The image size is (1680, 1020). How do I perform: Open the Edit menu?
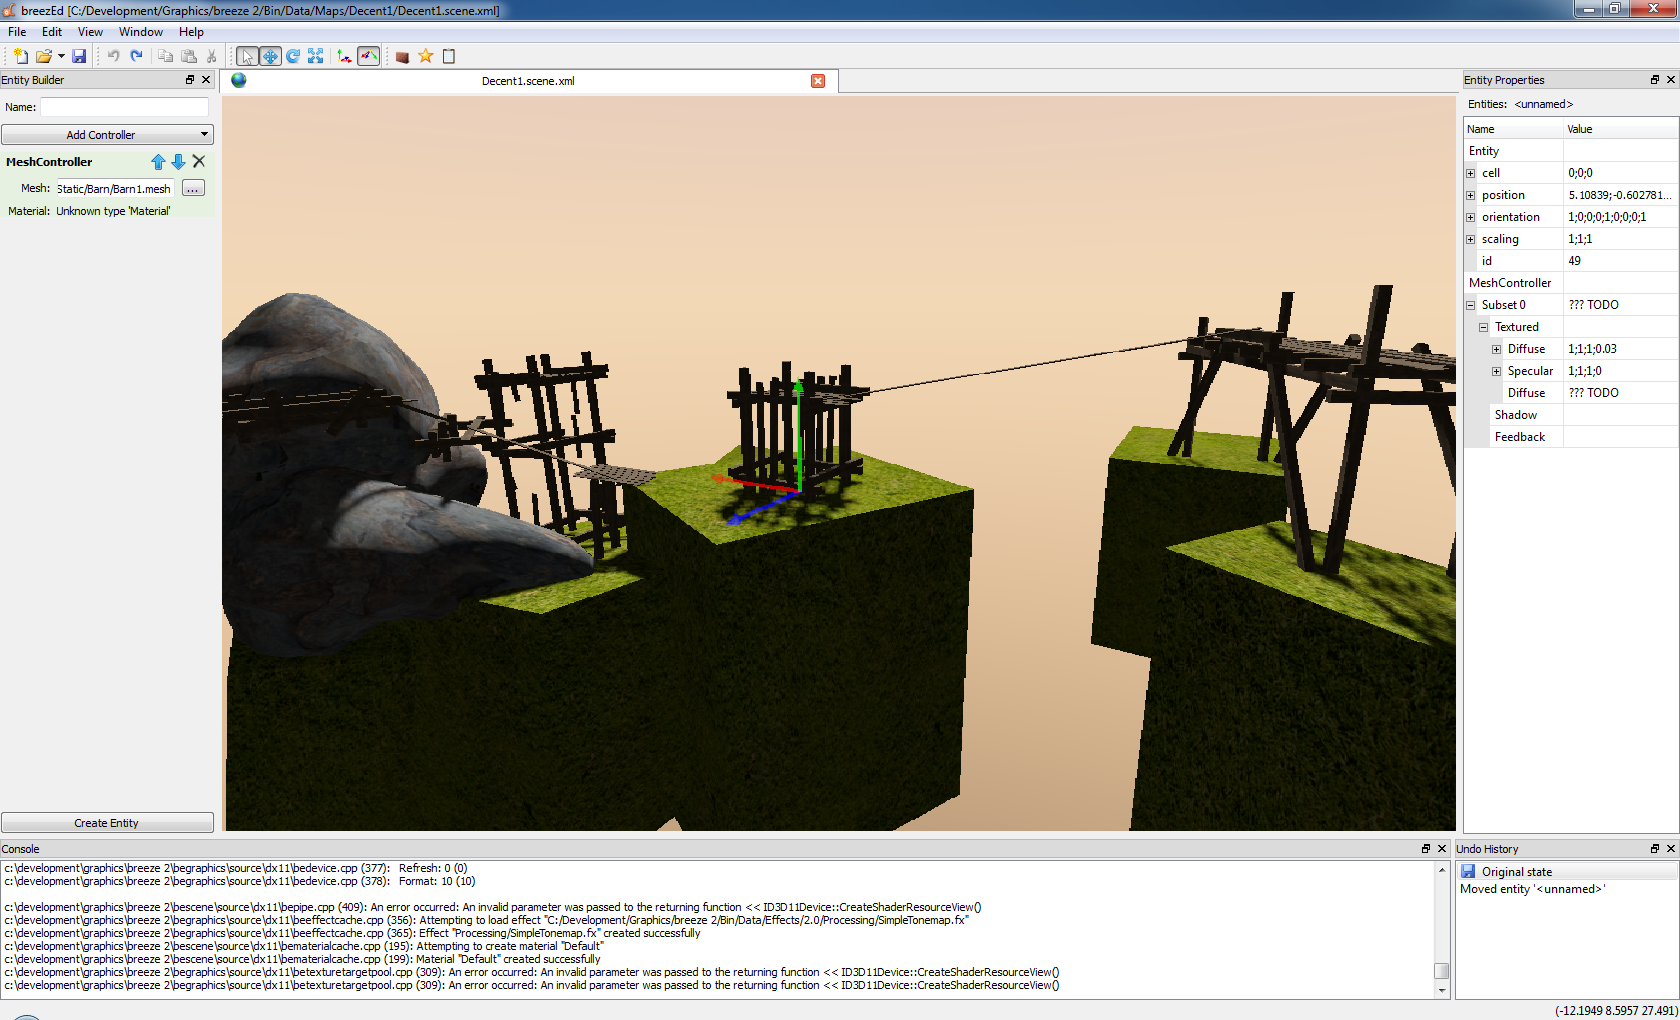[x=52, y=32]
